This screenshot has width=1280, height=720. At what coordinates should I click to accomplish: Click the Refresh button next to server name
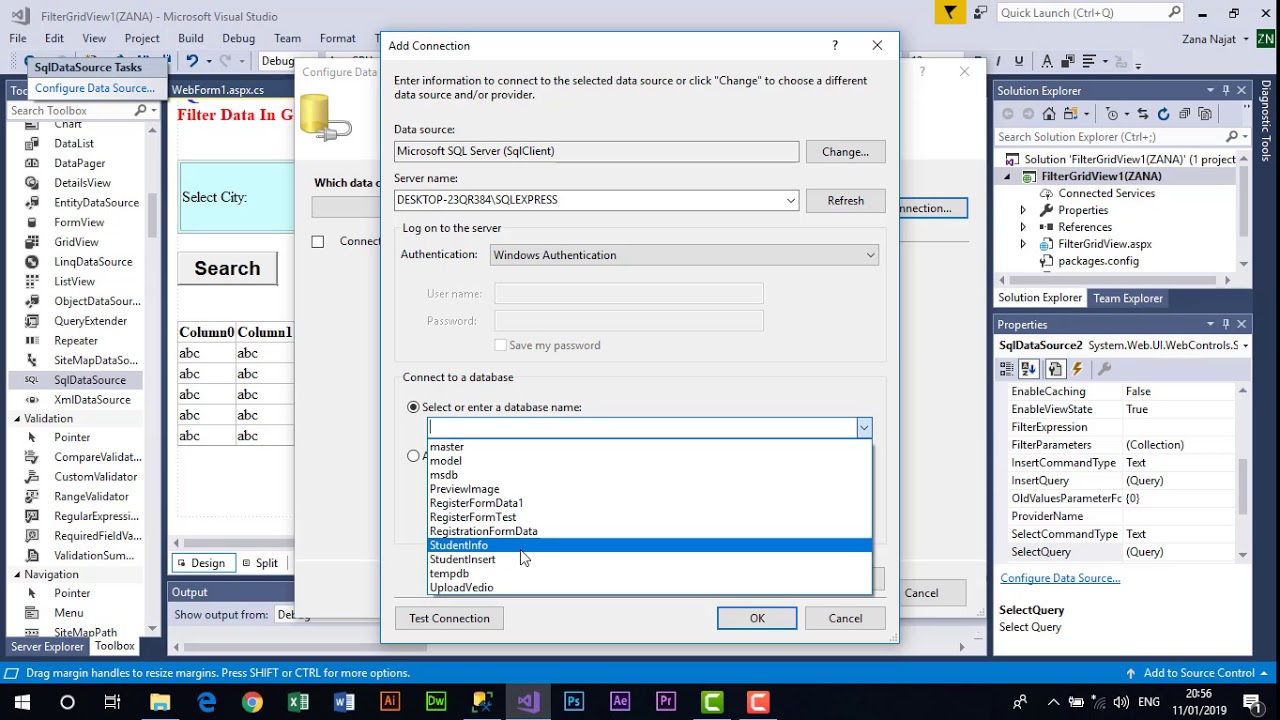845,200
